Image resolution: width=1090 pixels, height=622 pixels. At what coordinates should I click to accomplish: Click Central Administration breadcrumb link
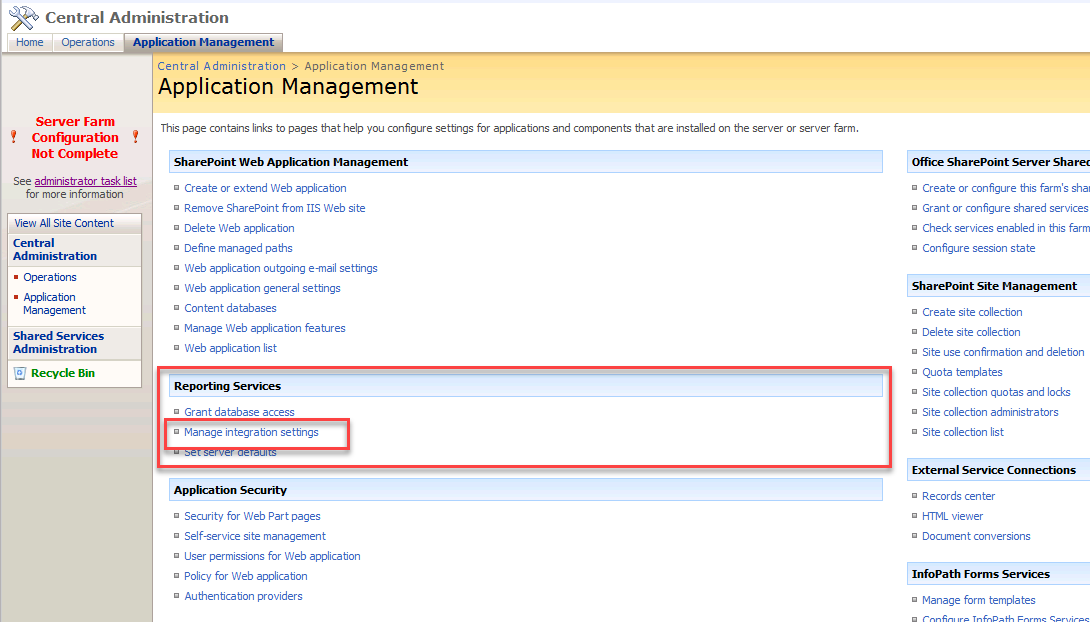(x=222, y=66)
